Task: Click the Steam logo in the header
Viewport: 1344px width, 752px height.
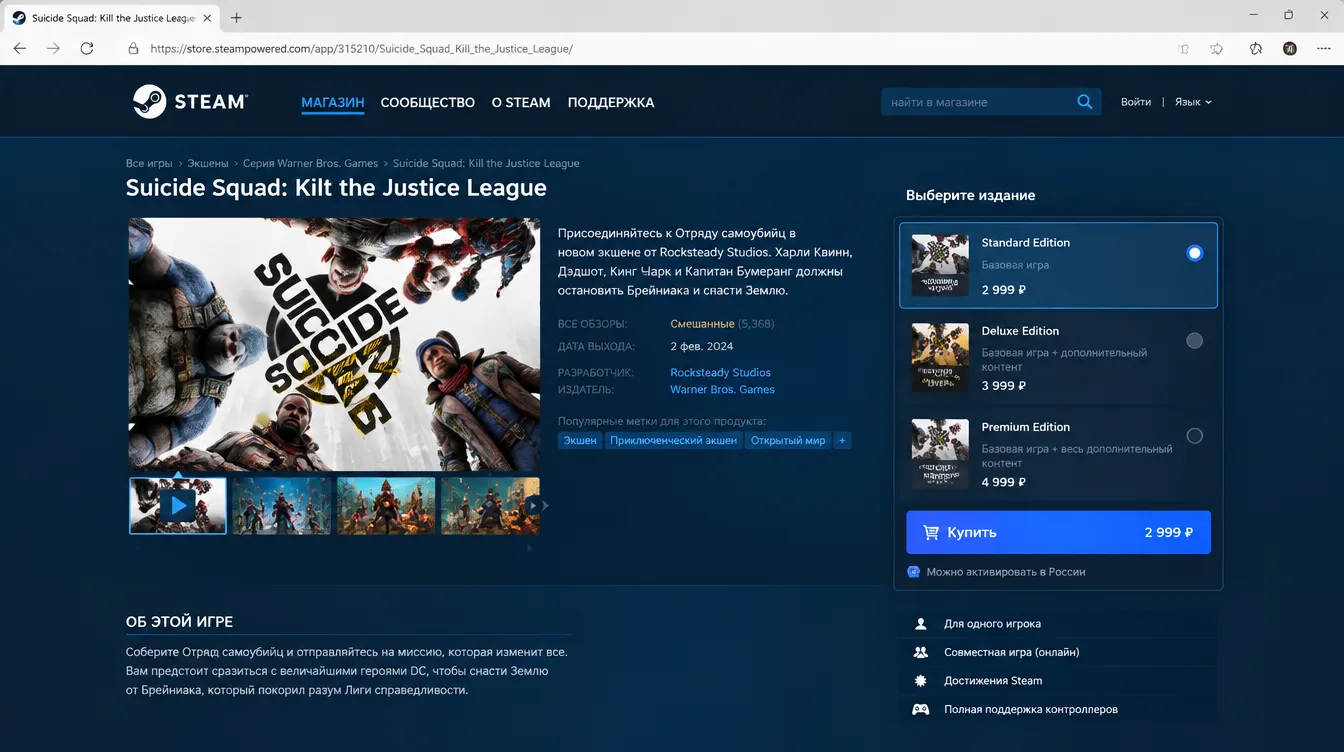Action: pyautogui.click(x=190, y=102)
